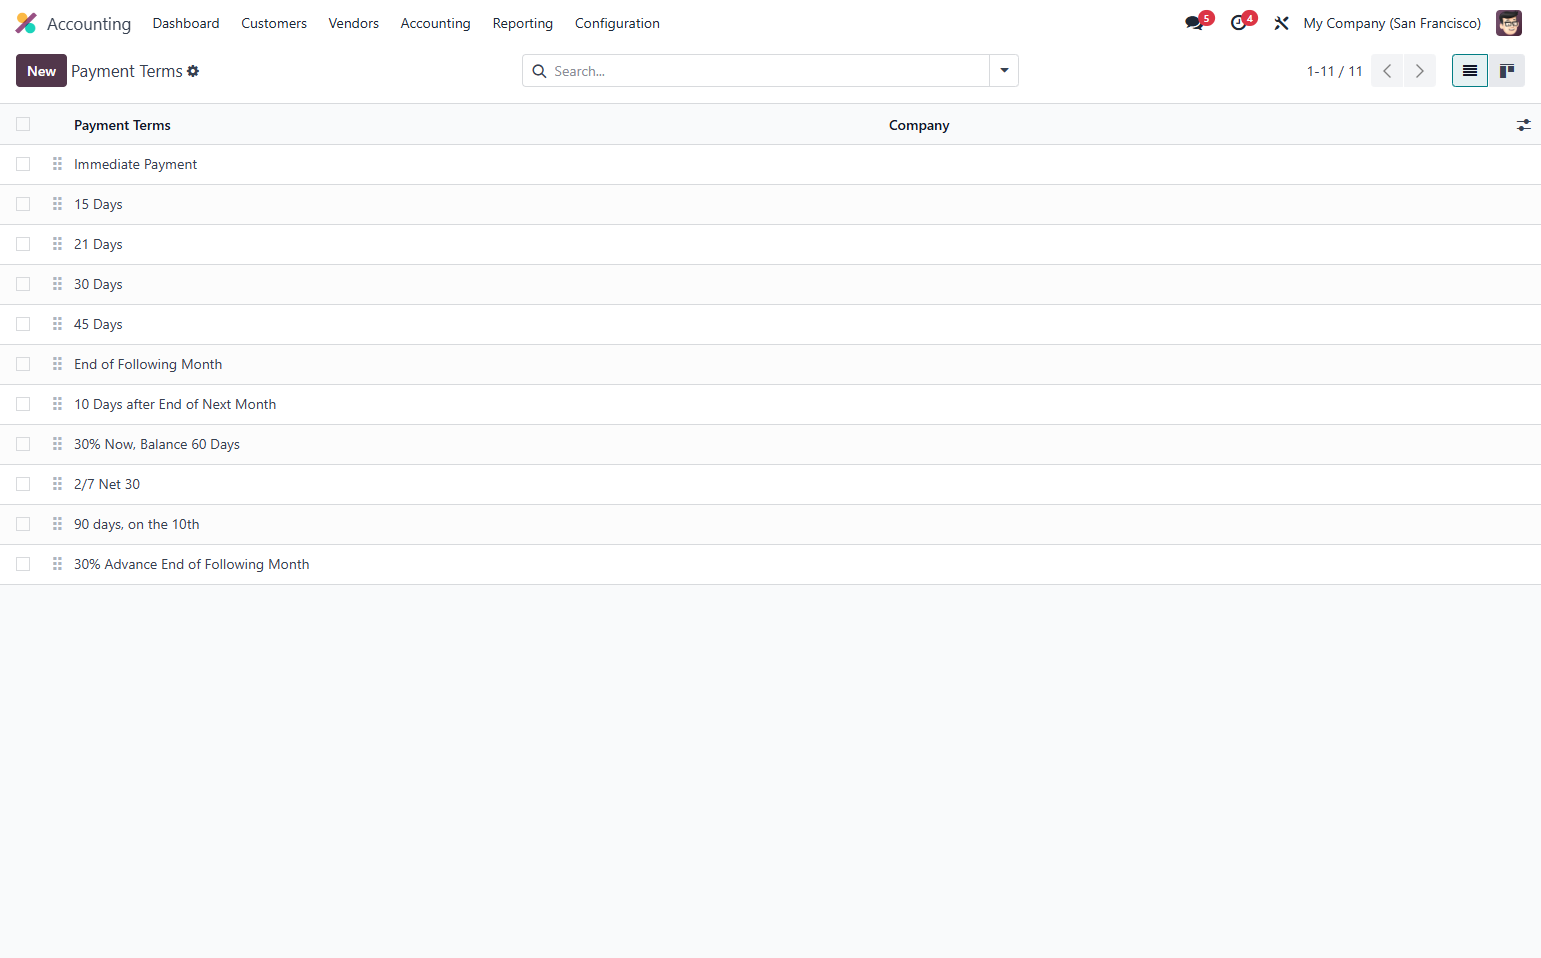1541x958 pixels.
Task: Open the Accounting menu dropdown
Action: click(435, 23)
